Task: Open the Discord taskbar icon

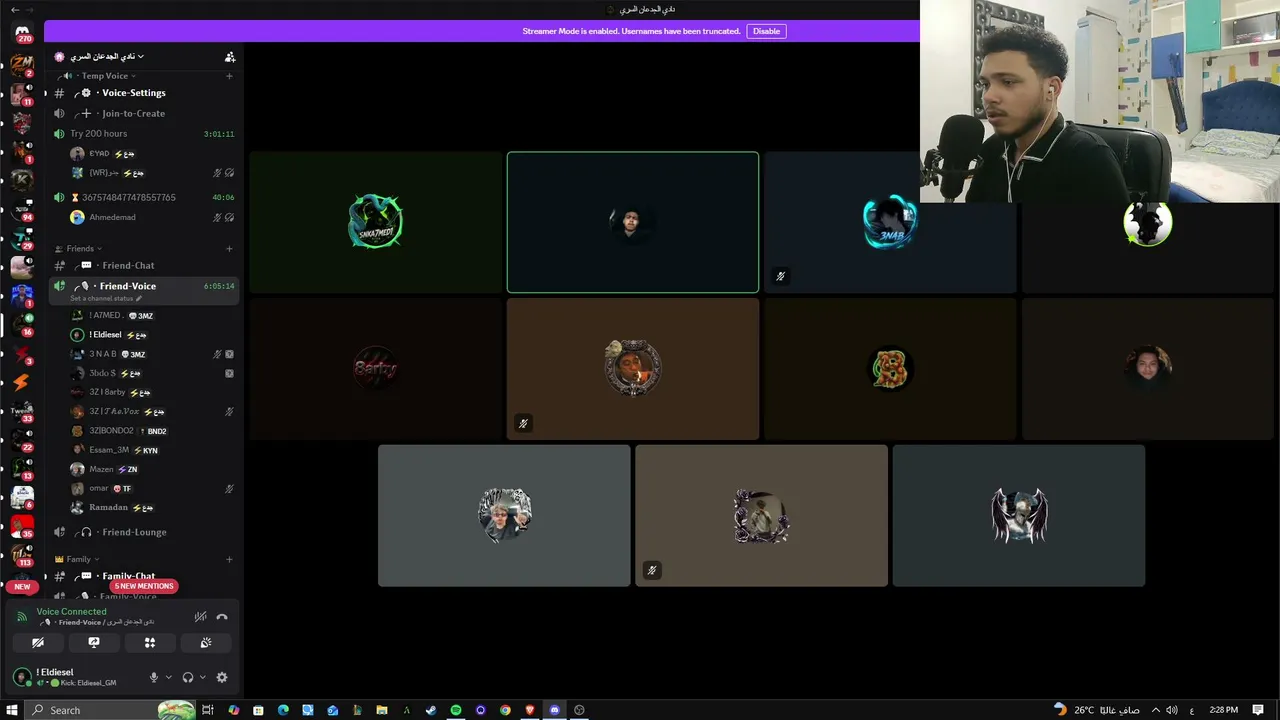Action: pos(555,710)
